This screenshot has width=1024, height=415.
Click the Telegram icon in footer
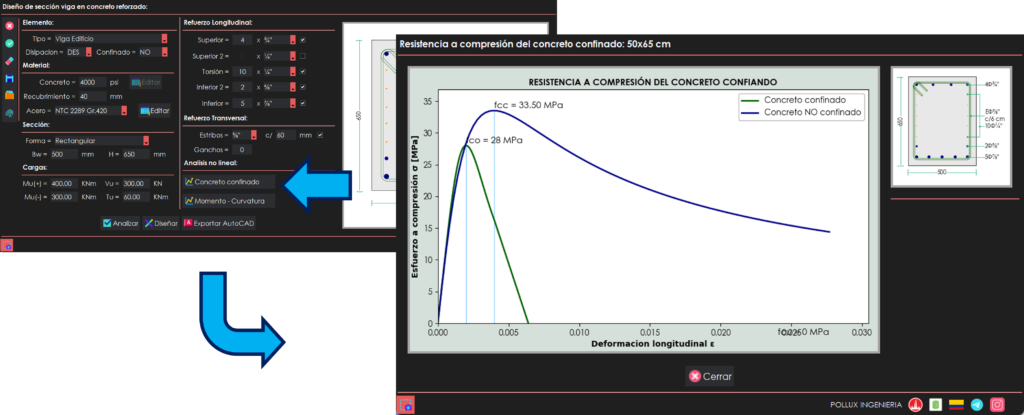tap(977, 404)
